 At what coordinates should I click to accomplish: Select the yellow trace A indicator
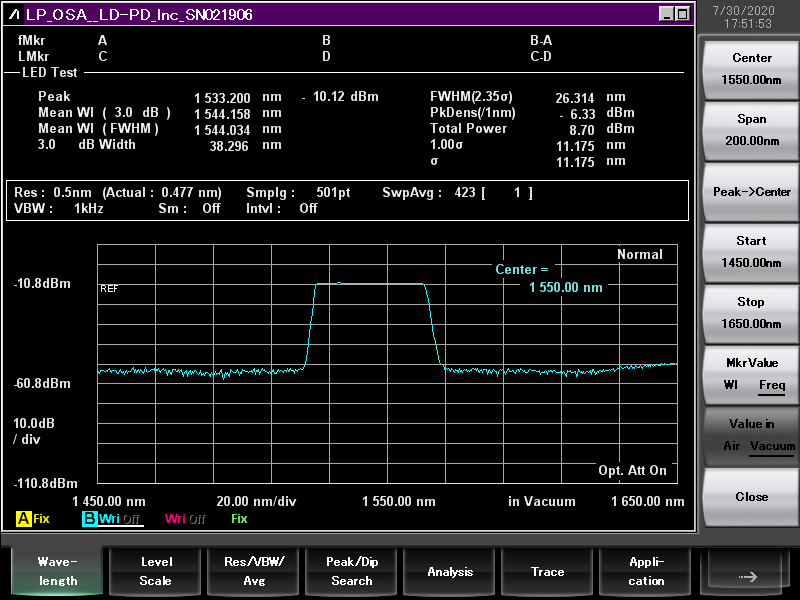(x=23, y=519)
